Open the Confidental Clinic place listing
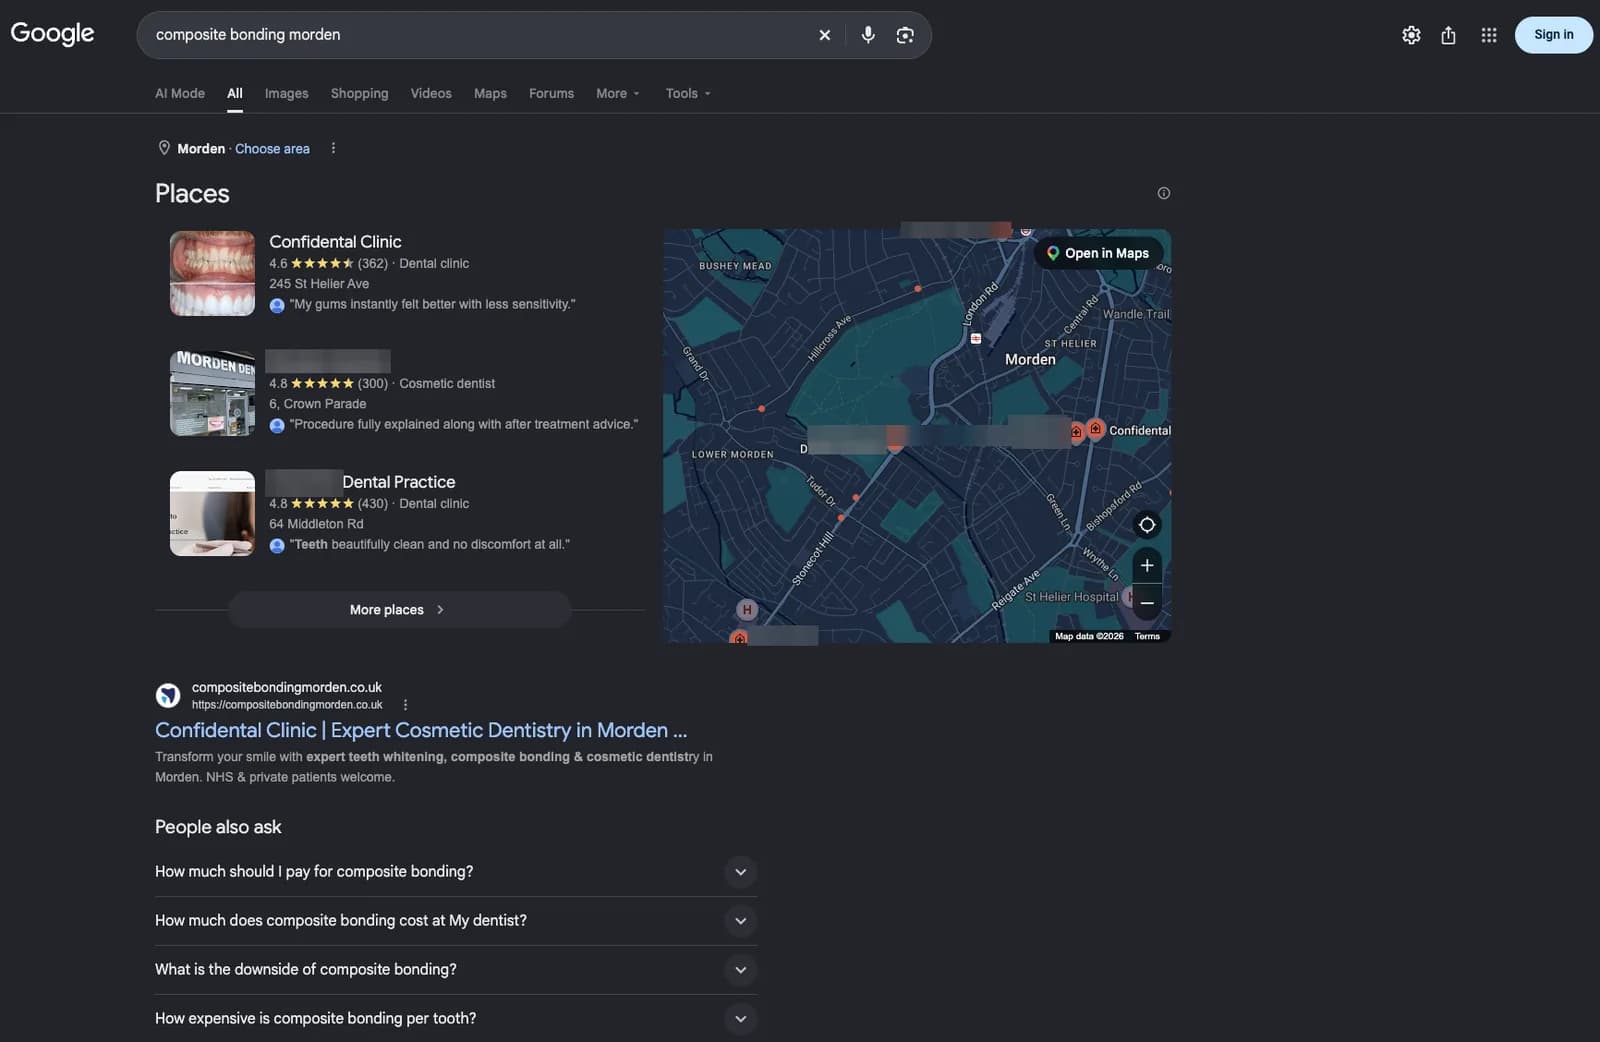The image size is (1600, 1042). click(x=335, y=242)
